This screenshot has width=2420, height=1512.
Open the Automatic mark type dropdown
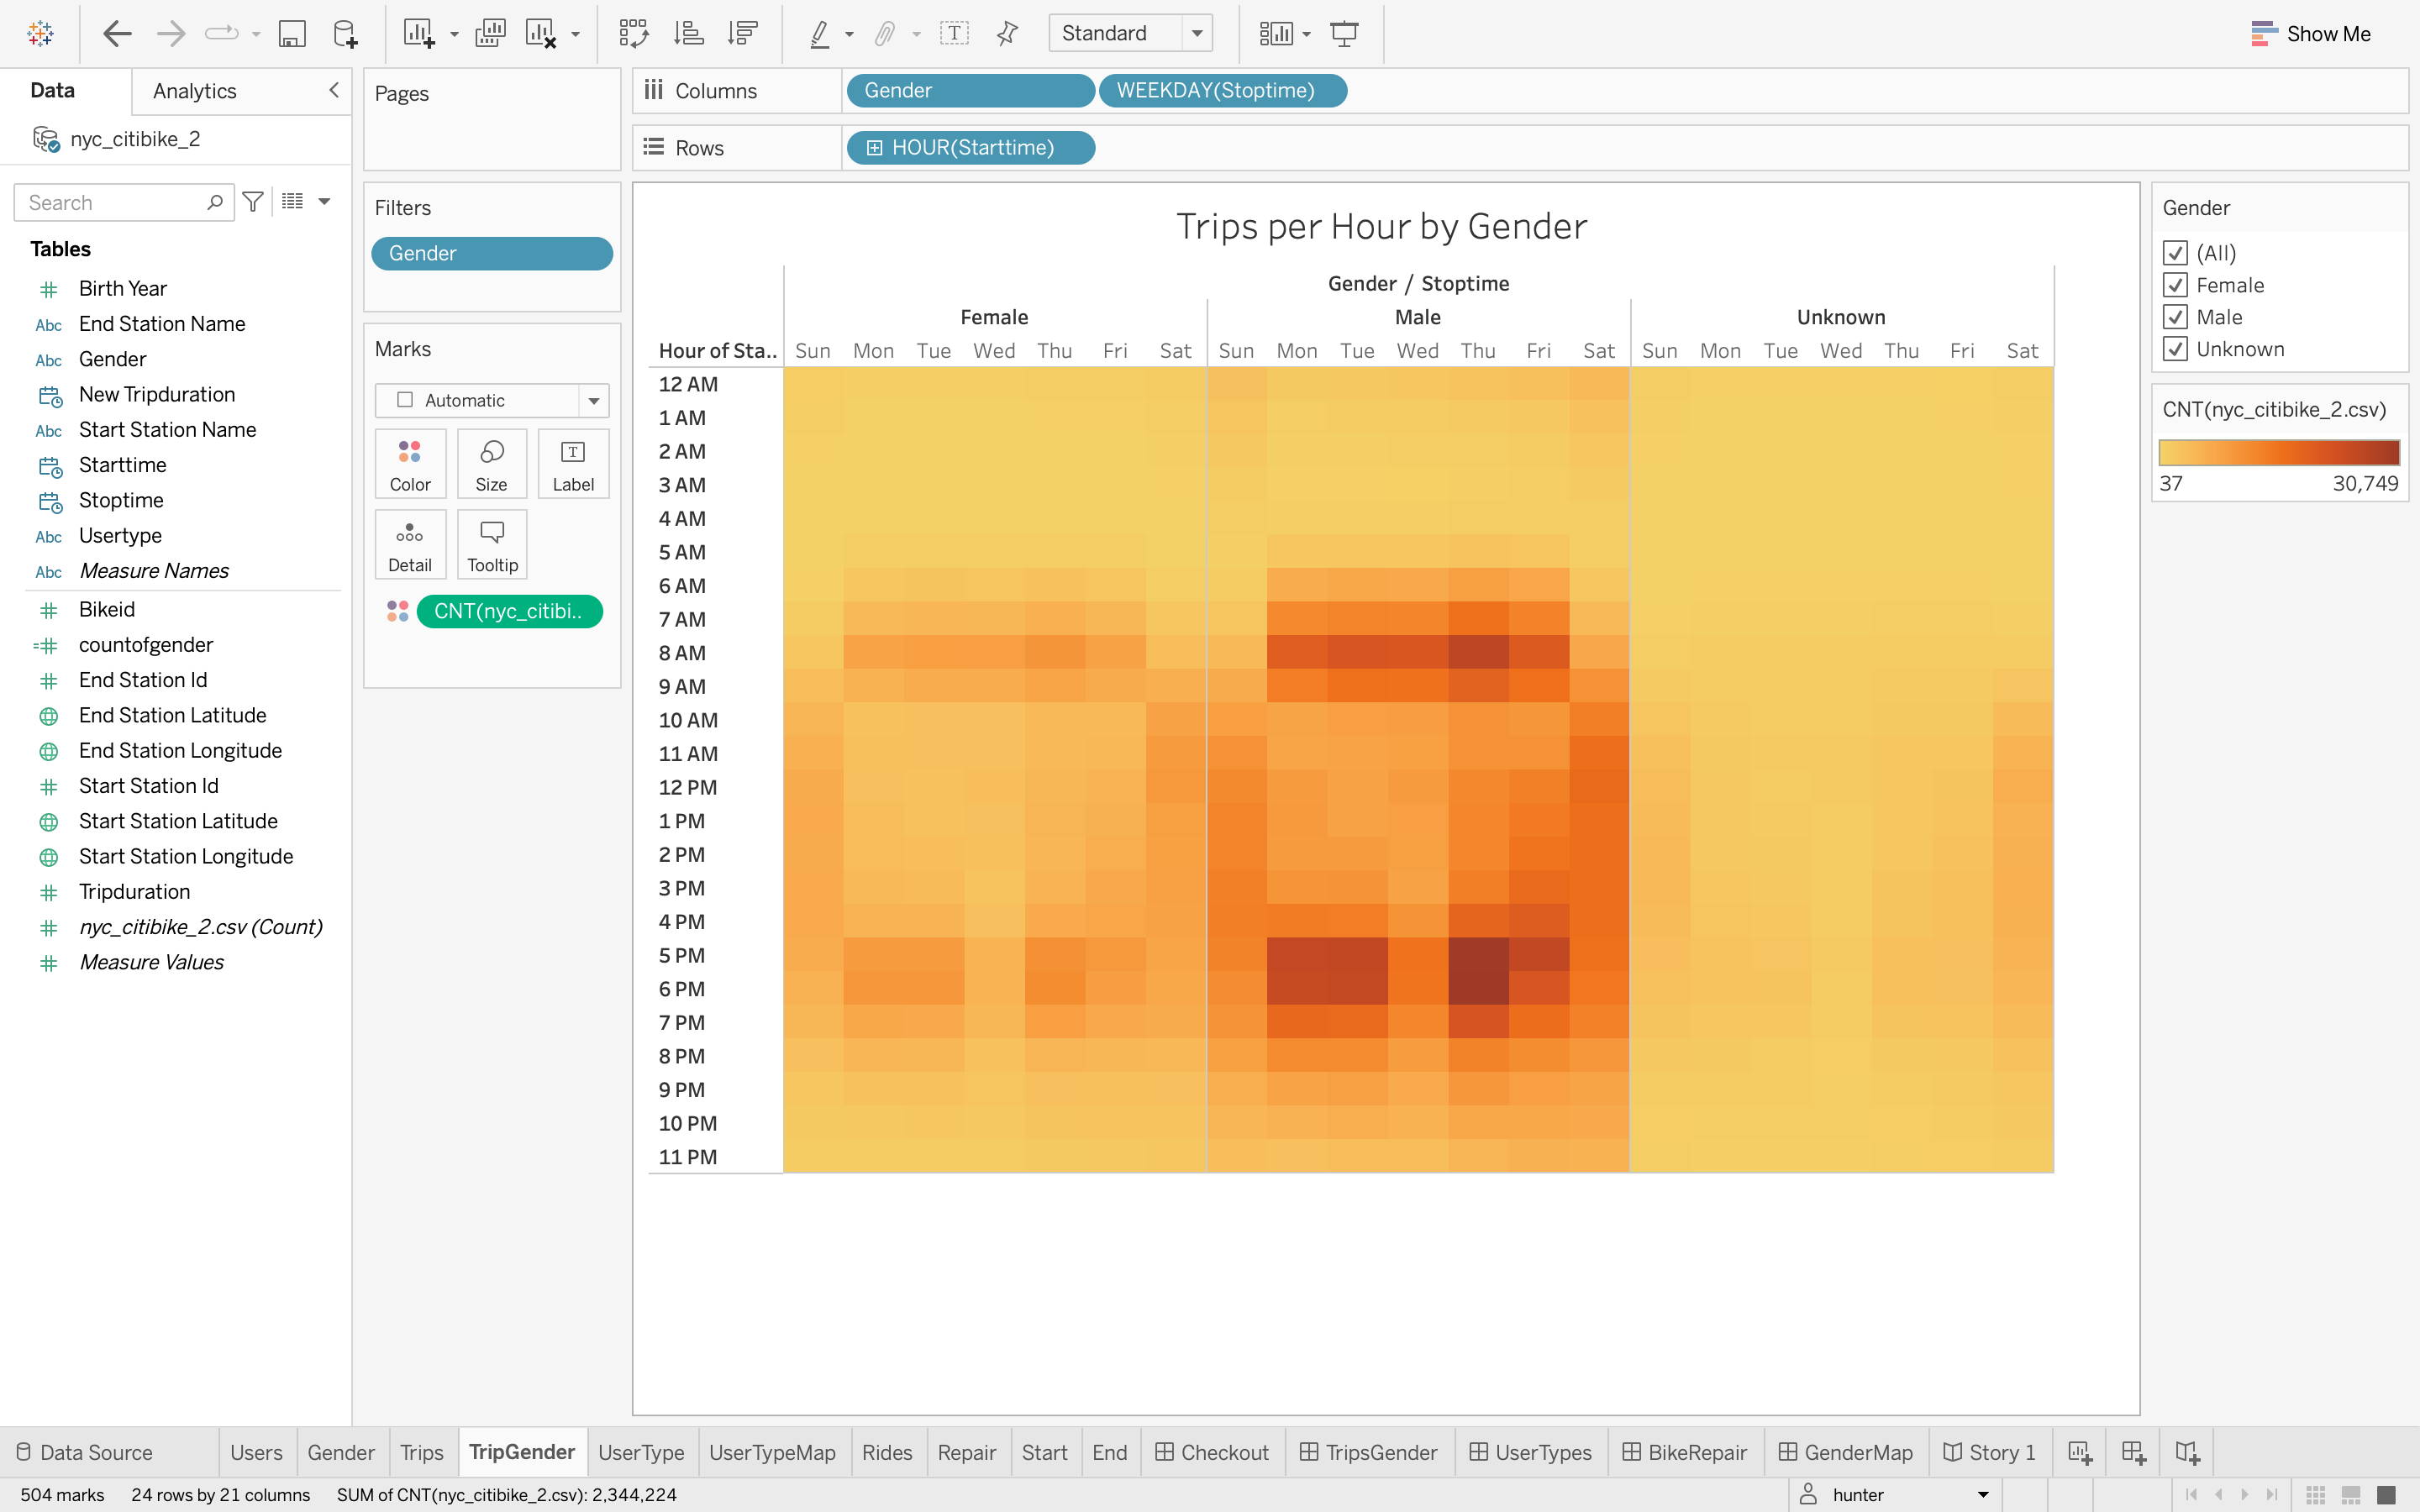pos(592,400)
